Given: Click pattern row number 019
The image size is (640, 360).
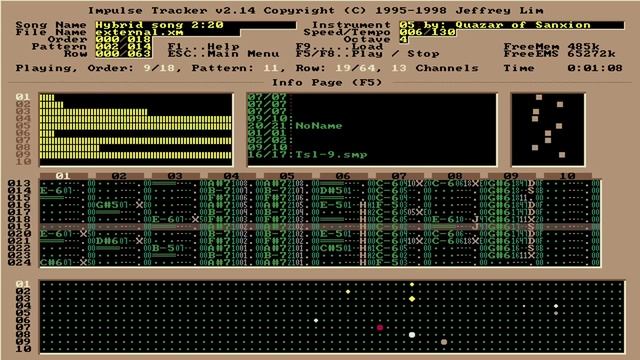Looking at the screenshot, I should pos(19,227).
